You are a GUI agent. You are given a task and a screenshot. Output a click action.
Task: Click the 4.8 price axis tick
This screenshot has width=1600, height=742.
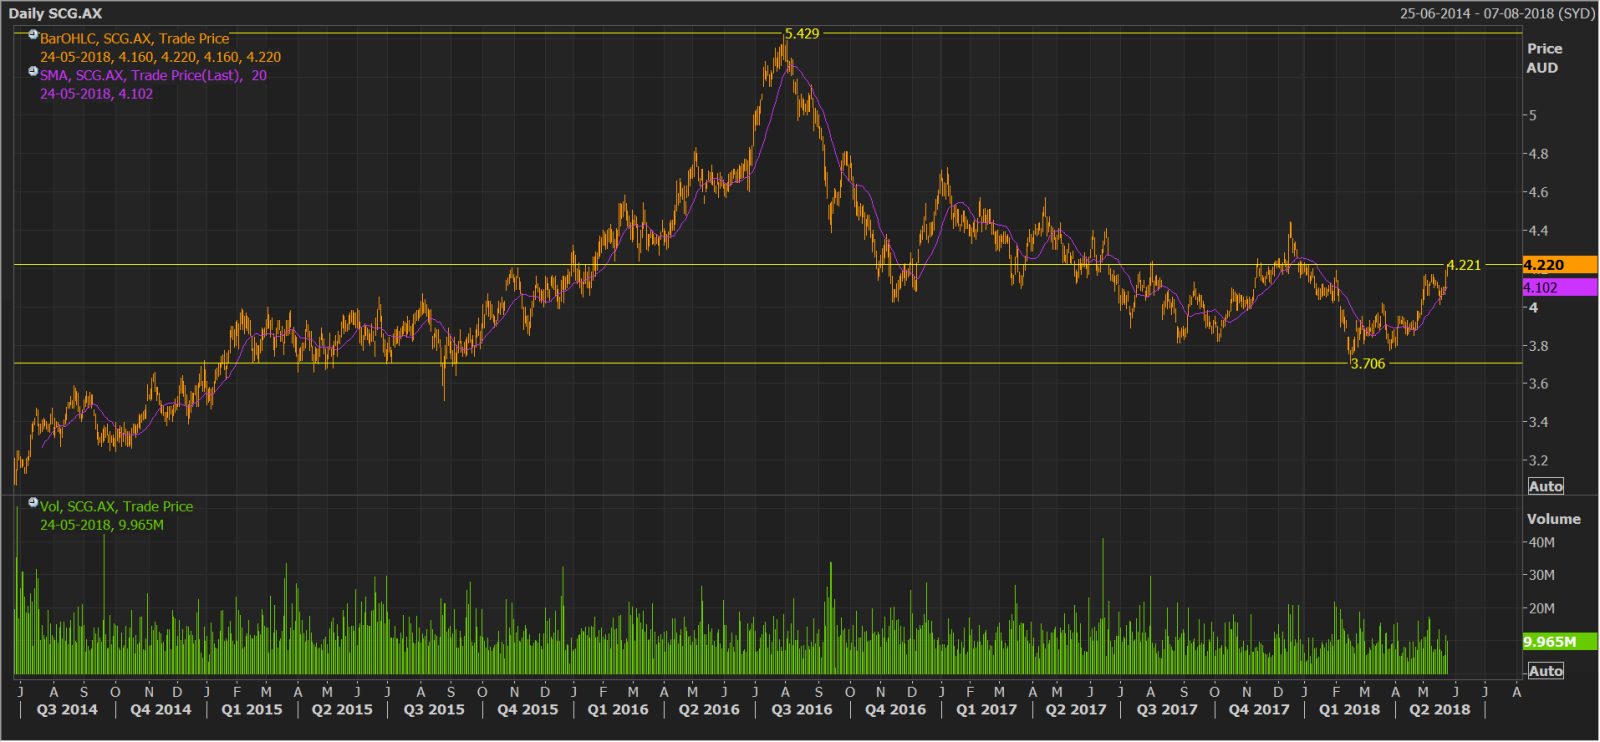tap(1538, 154)
